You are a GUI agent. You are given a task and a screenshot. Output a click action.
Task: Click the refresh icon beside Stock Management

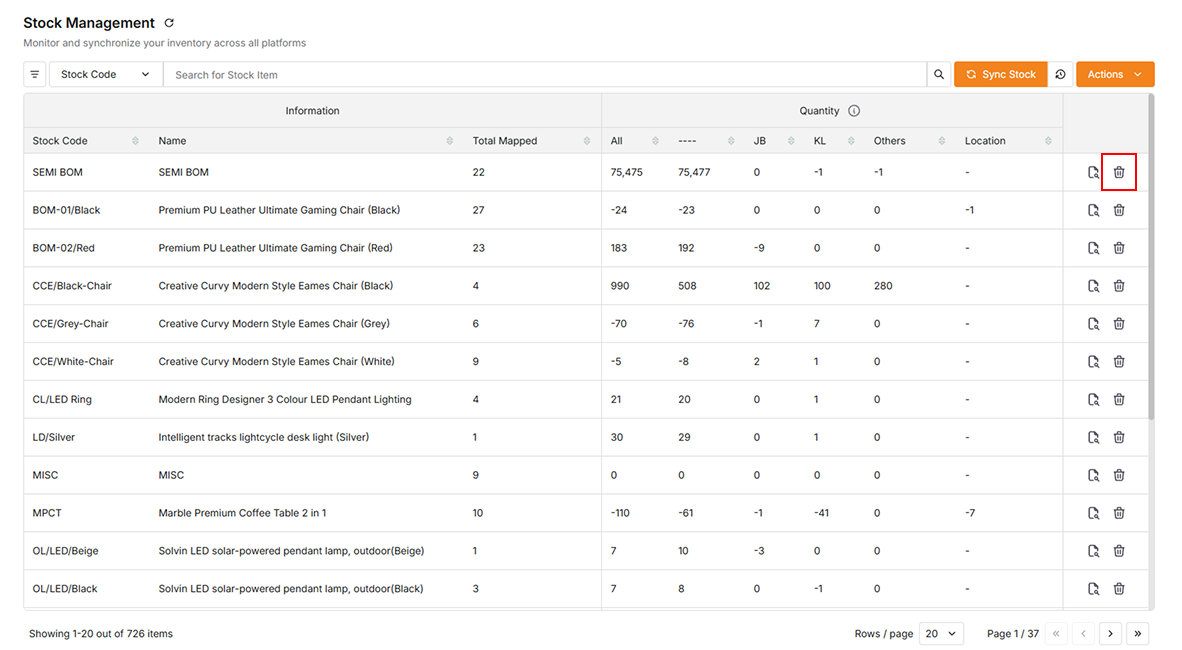pyautogui.click(x=169, y=23)
